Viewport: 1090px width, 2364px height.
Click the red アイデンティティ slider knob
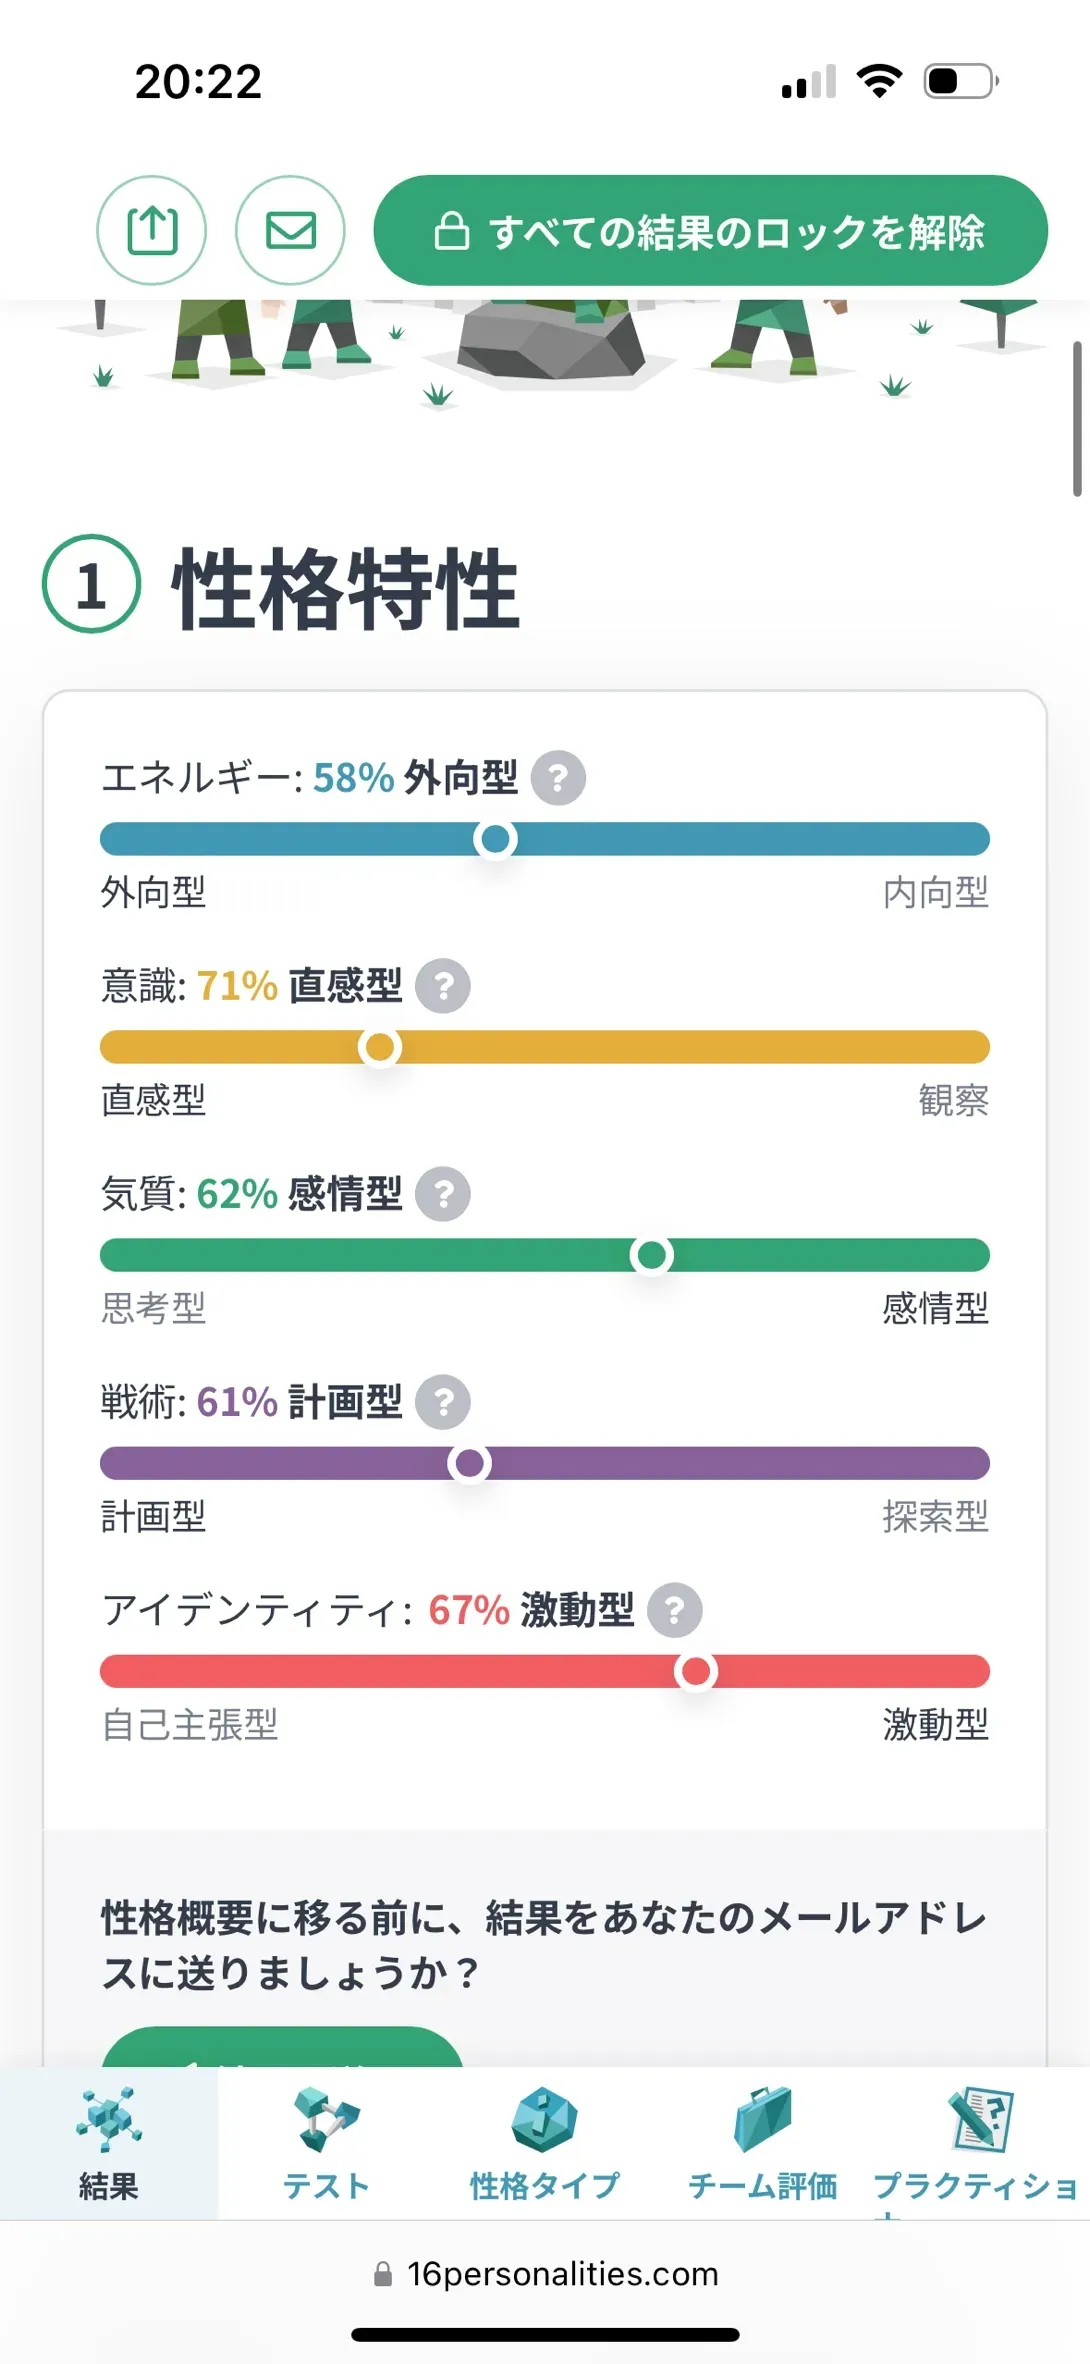coord(696,1671)
